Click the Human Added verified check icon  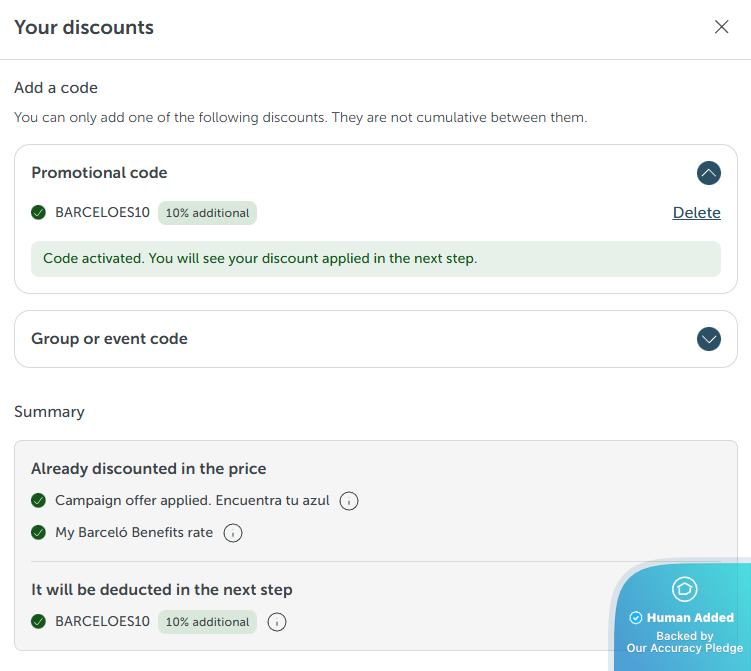coord(635,618)
